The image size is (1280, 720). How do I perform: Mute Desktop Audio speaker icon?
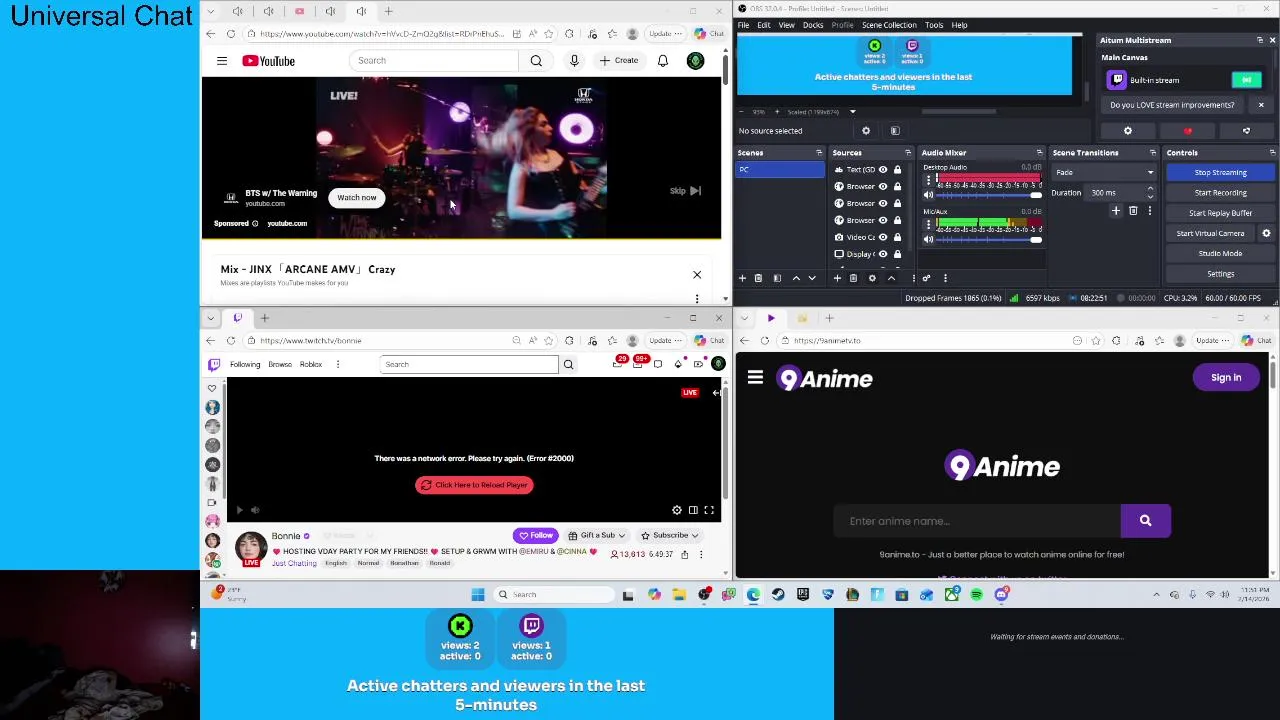pos(928,195)
